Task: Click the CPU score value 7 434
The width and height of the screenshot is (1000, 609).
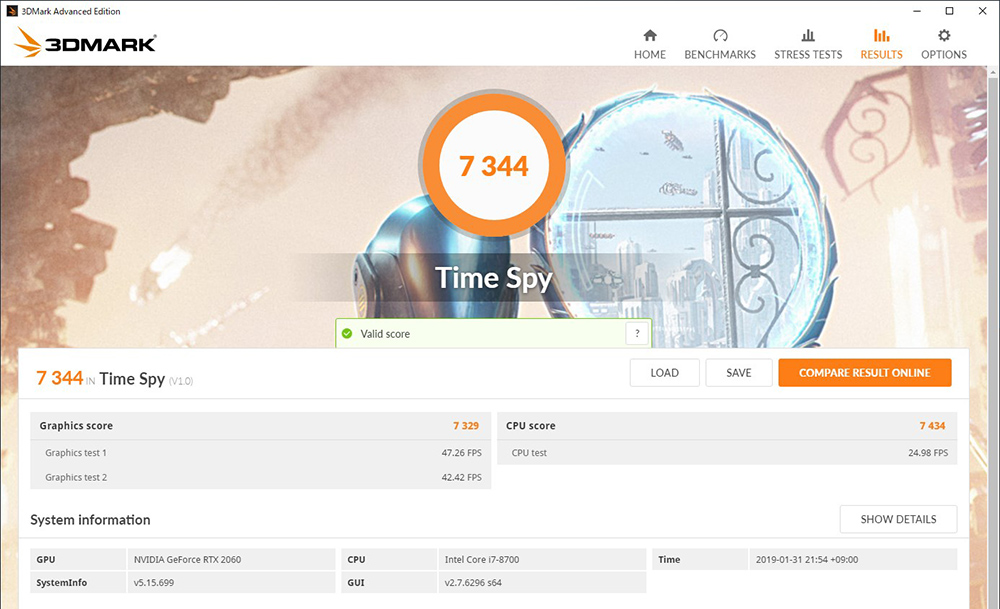Action: click(x=932, y=426)
